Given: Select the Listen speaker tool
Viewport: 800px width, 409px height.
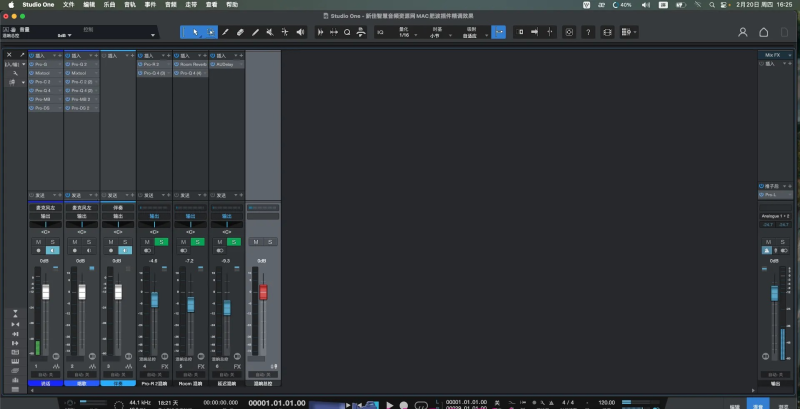Looking at the screenshot, I should click(300, 32).
